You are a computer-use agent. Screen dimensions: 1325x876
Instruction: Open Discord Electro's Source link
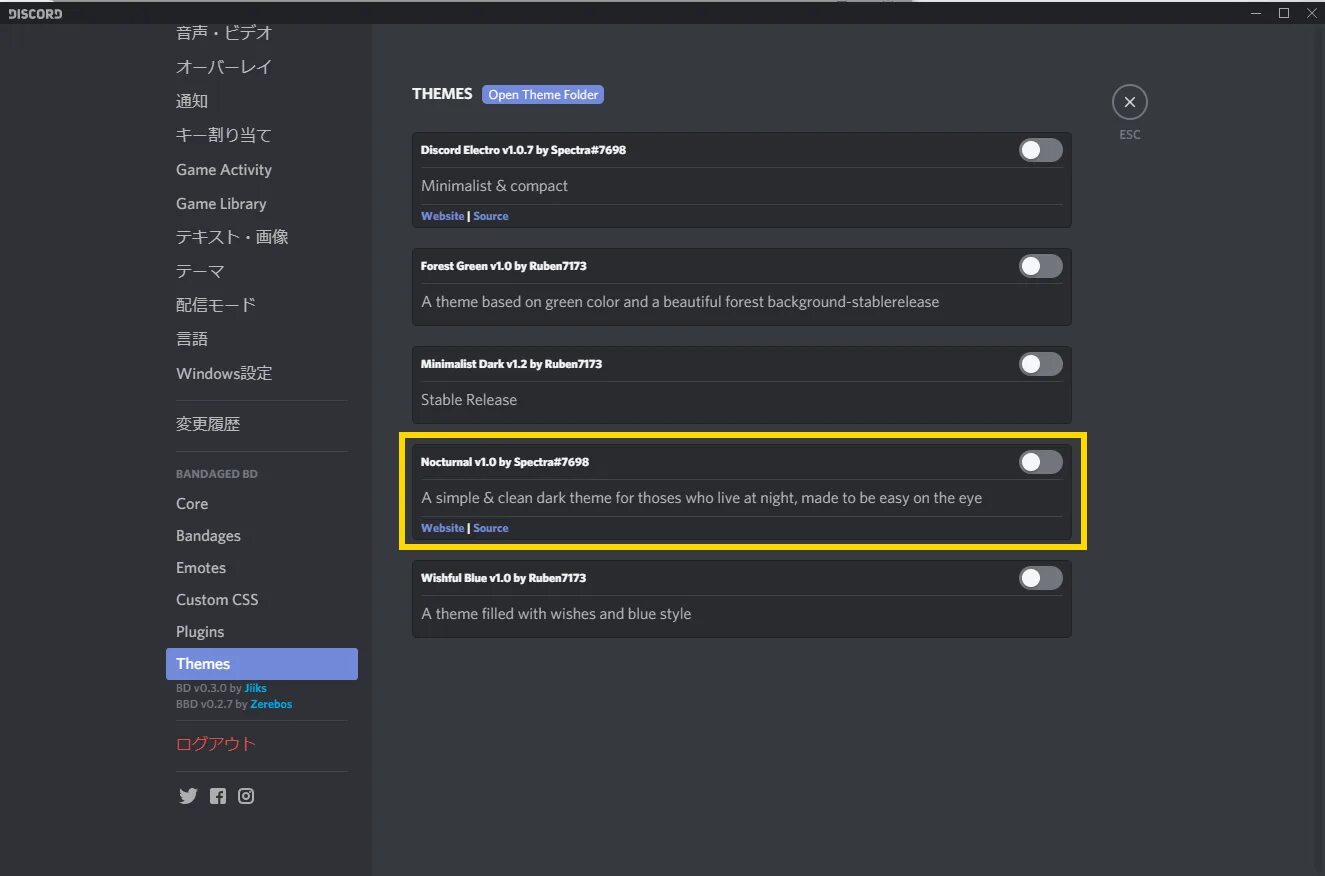491,216
